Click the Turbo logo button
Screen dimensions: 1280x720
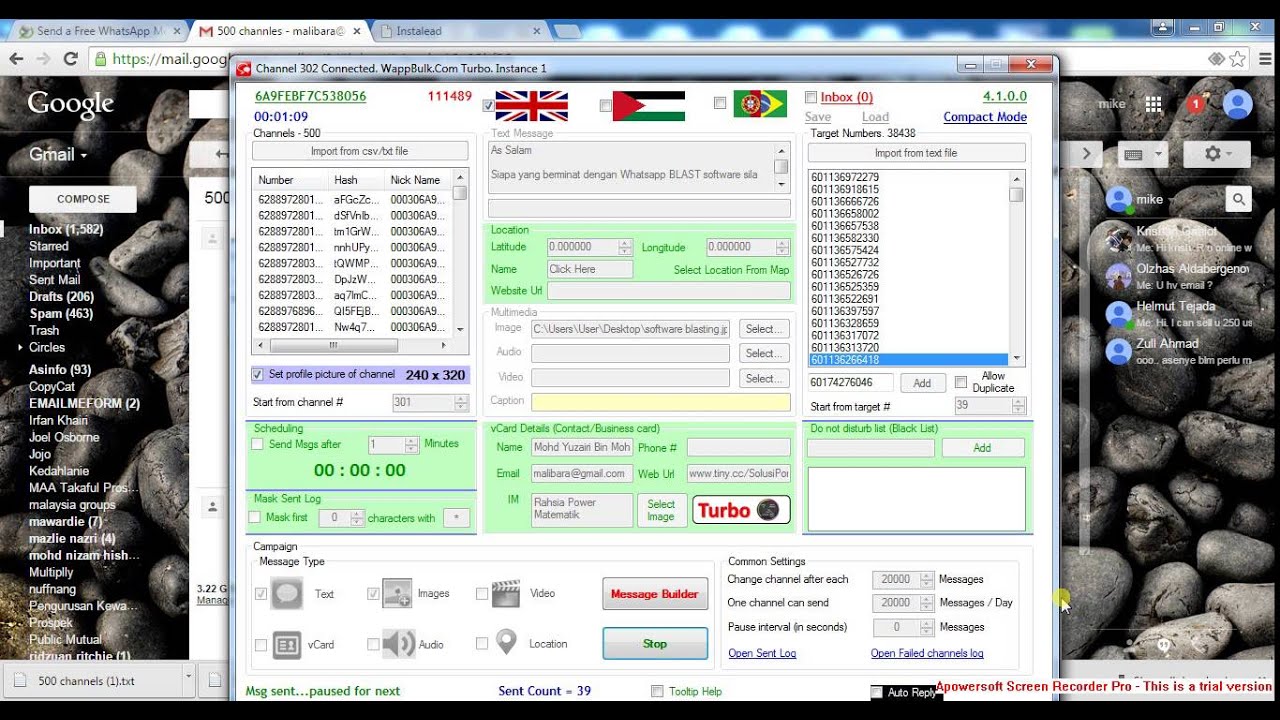coord(741,510)
